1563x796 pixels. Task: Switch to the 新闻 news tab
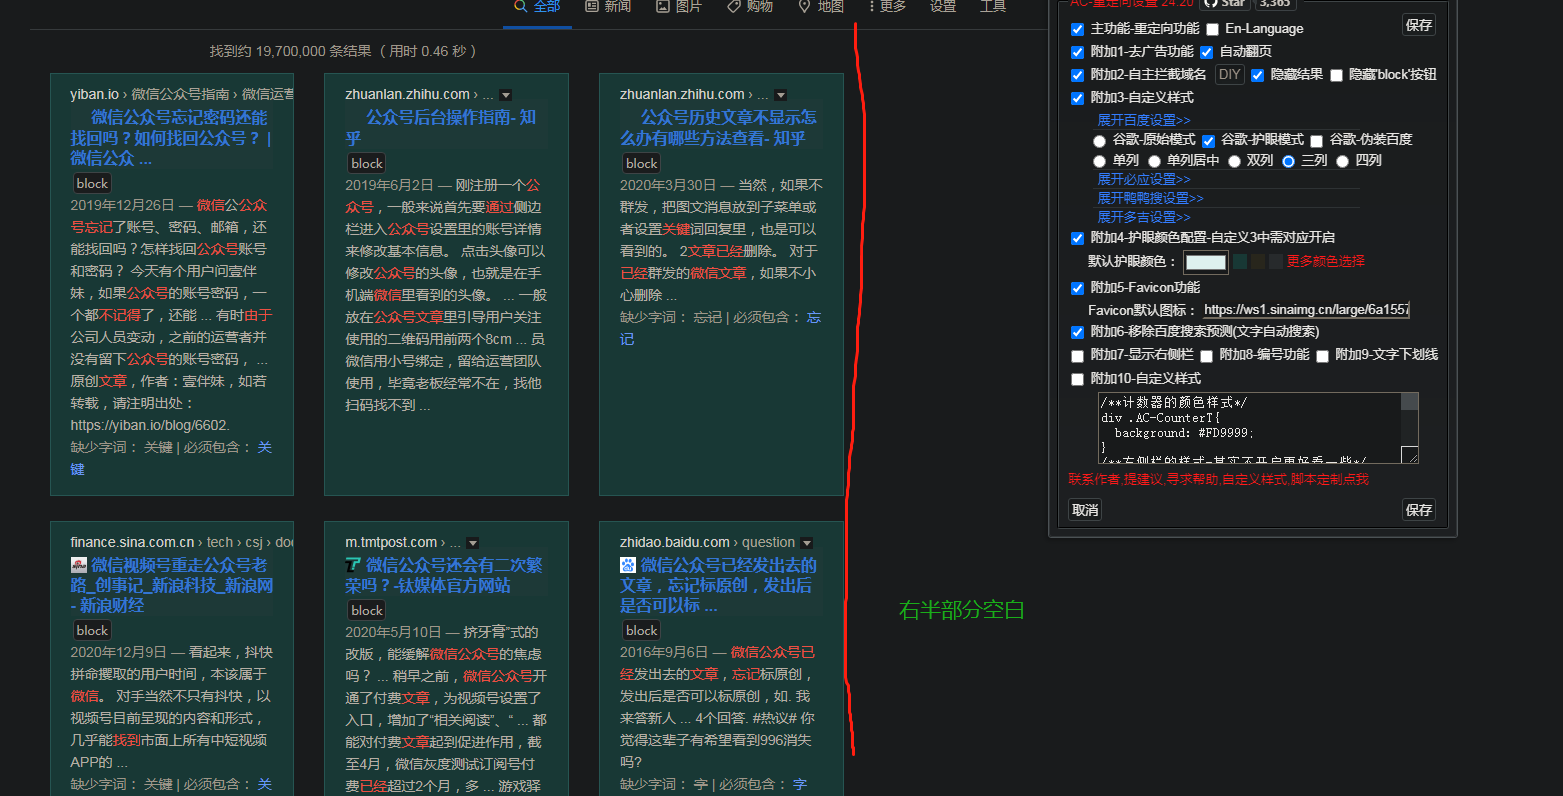tap(608, 6)
